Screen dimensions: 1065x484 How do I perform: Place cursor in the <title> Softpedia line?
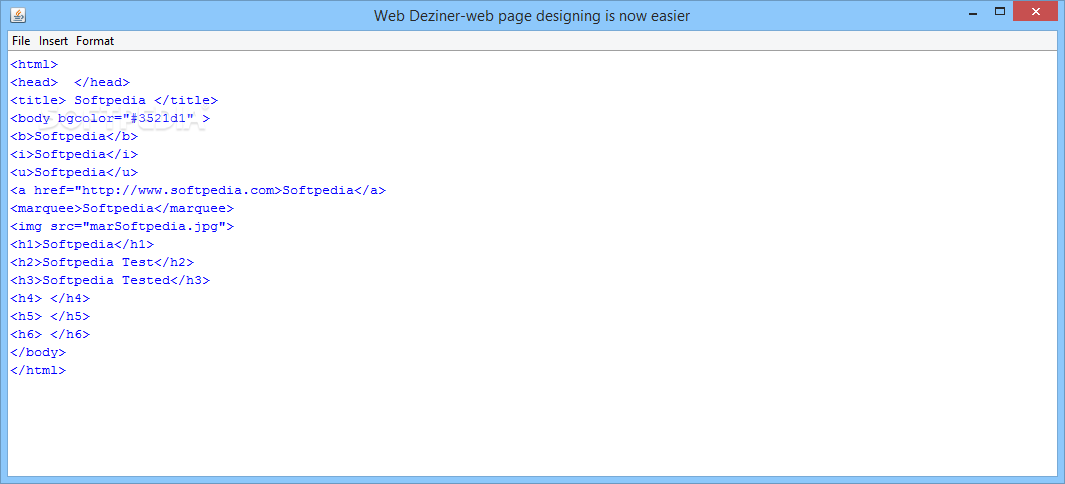[114, 100]
